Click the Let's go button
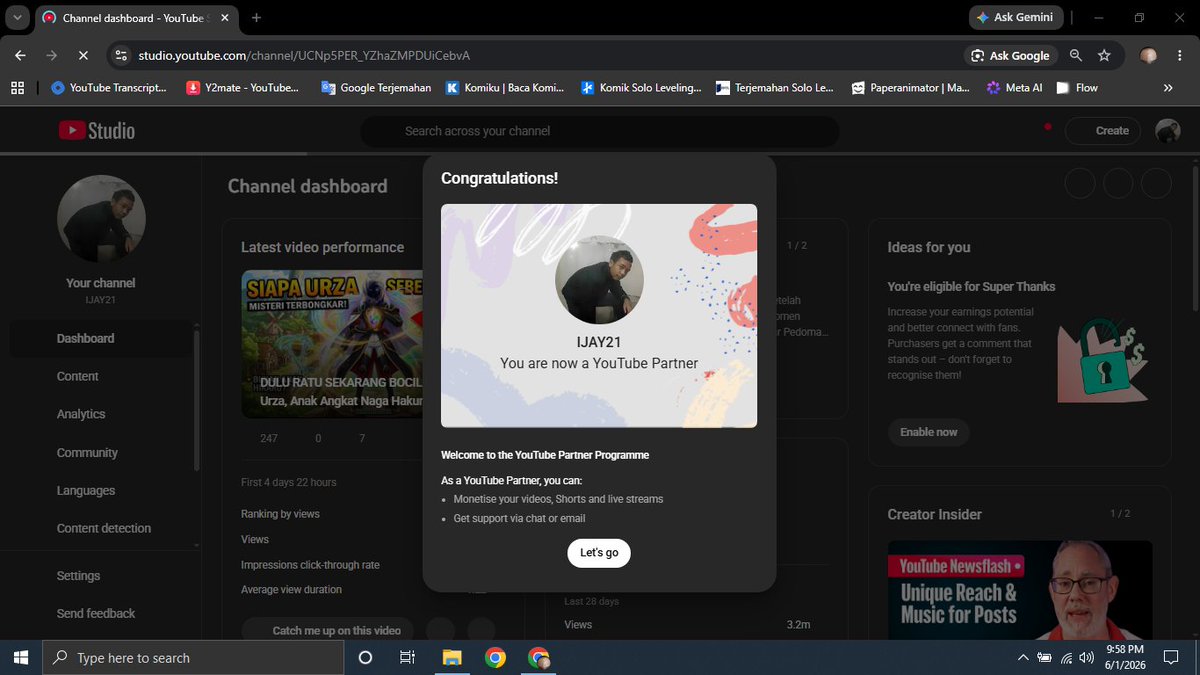1200x675 pixels. [599, 553]
